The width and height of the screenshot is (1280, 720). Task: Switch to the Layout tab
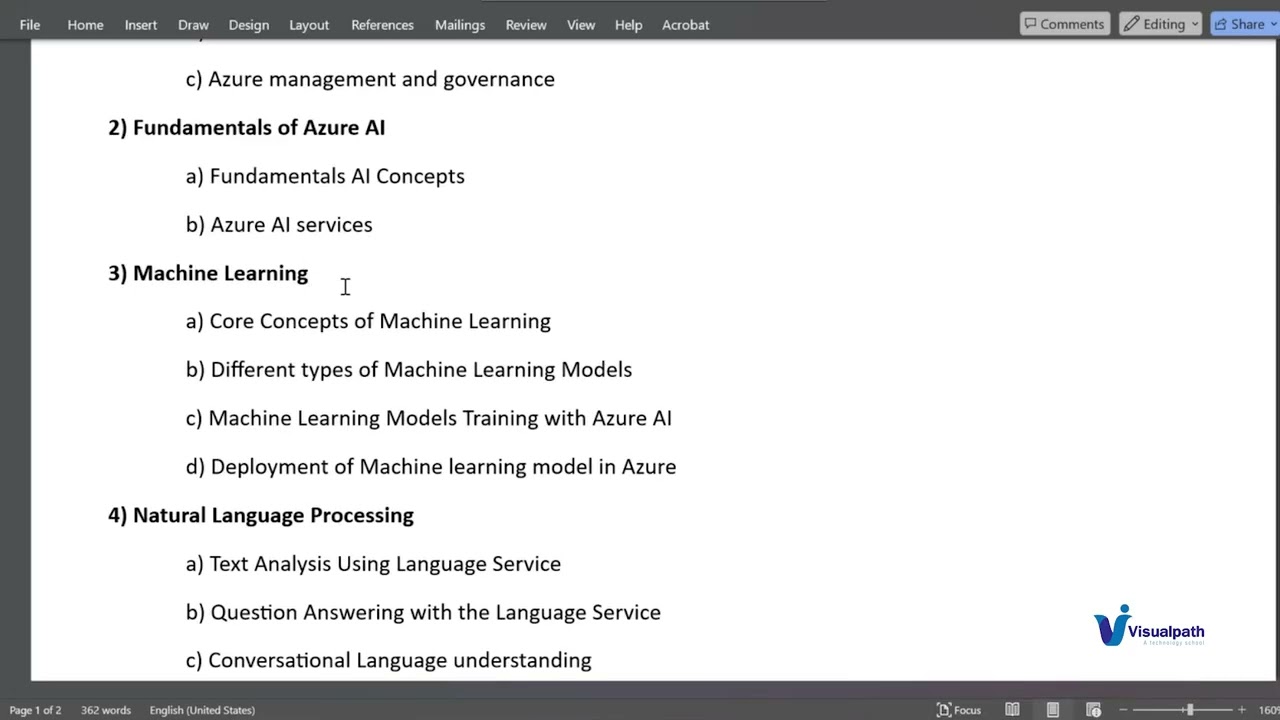pyautogui.click(x=309, y=25)
